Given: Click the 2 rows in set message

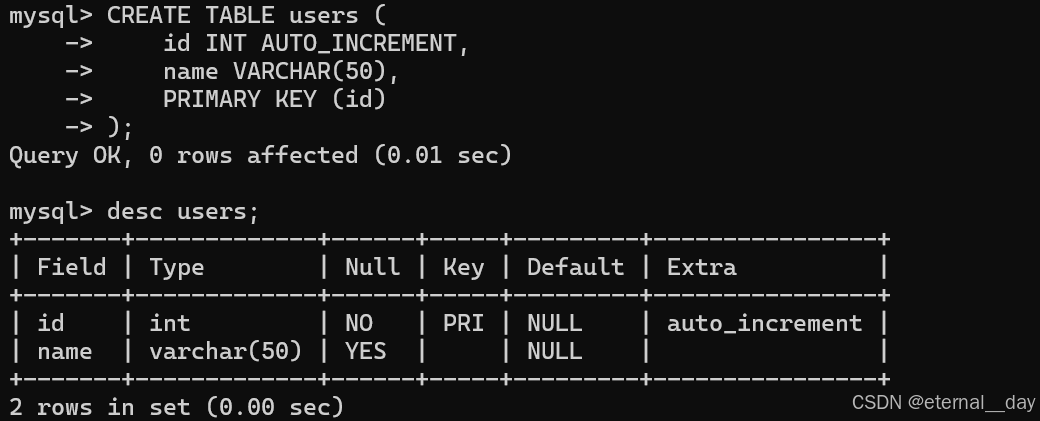Looking at the screenshot, I should 176,406.
